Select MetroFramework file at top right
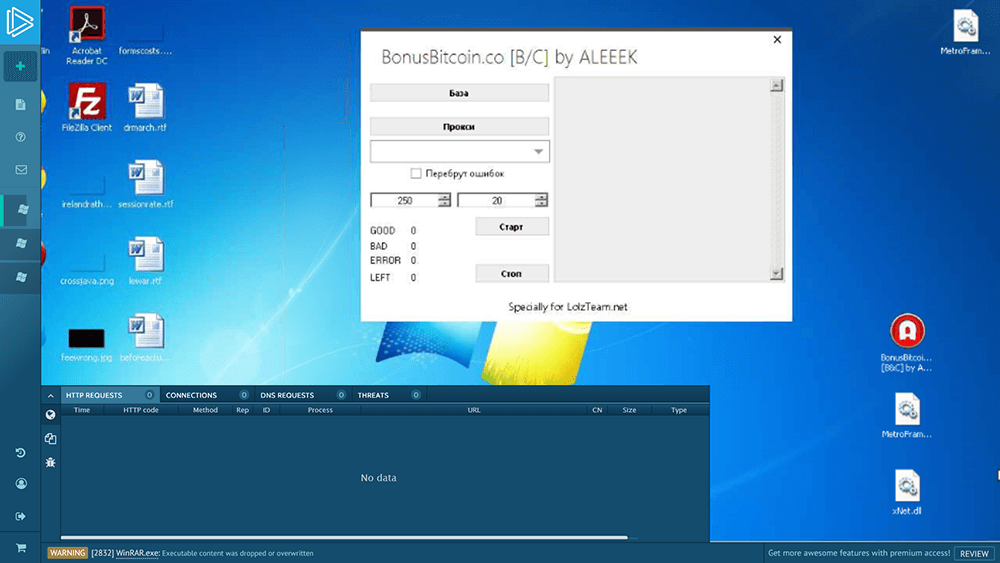This screenshot has width=1000, height=563. [966, 32]
